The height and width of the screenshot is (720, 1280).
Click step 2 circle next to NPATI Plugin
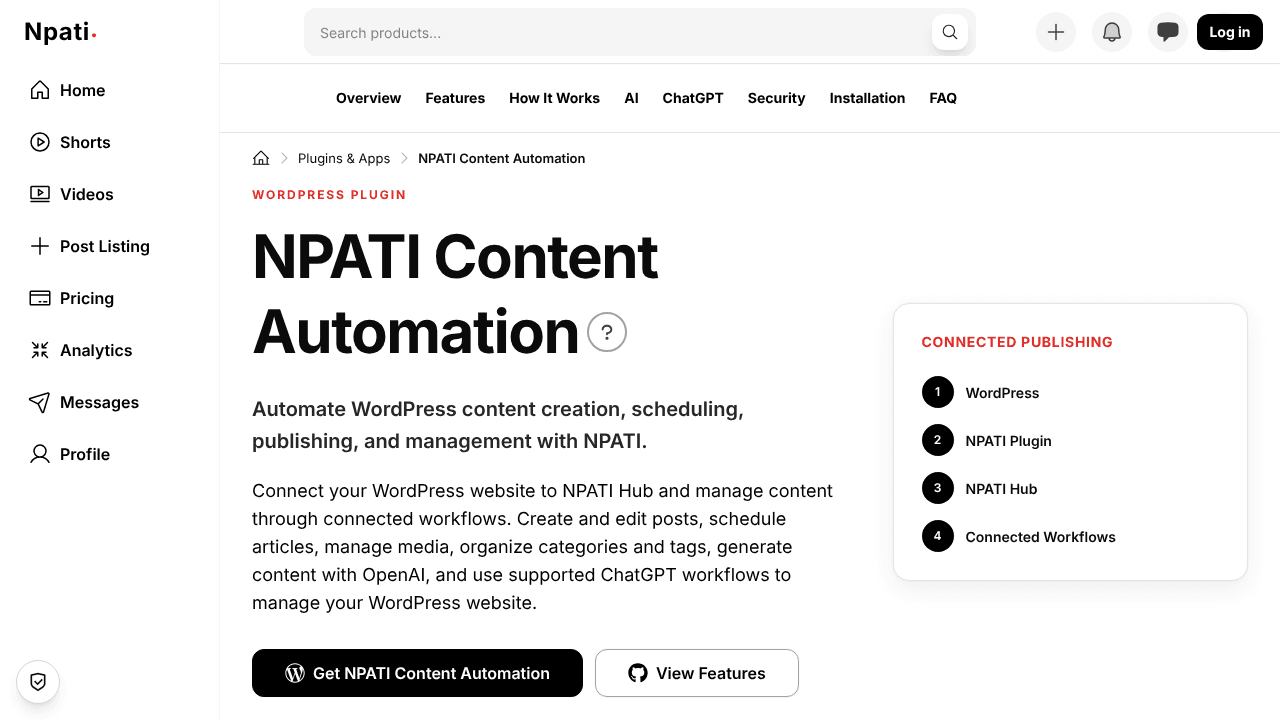(x=938, y=440)
